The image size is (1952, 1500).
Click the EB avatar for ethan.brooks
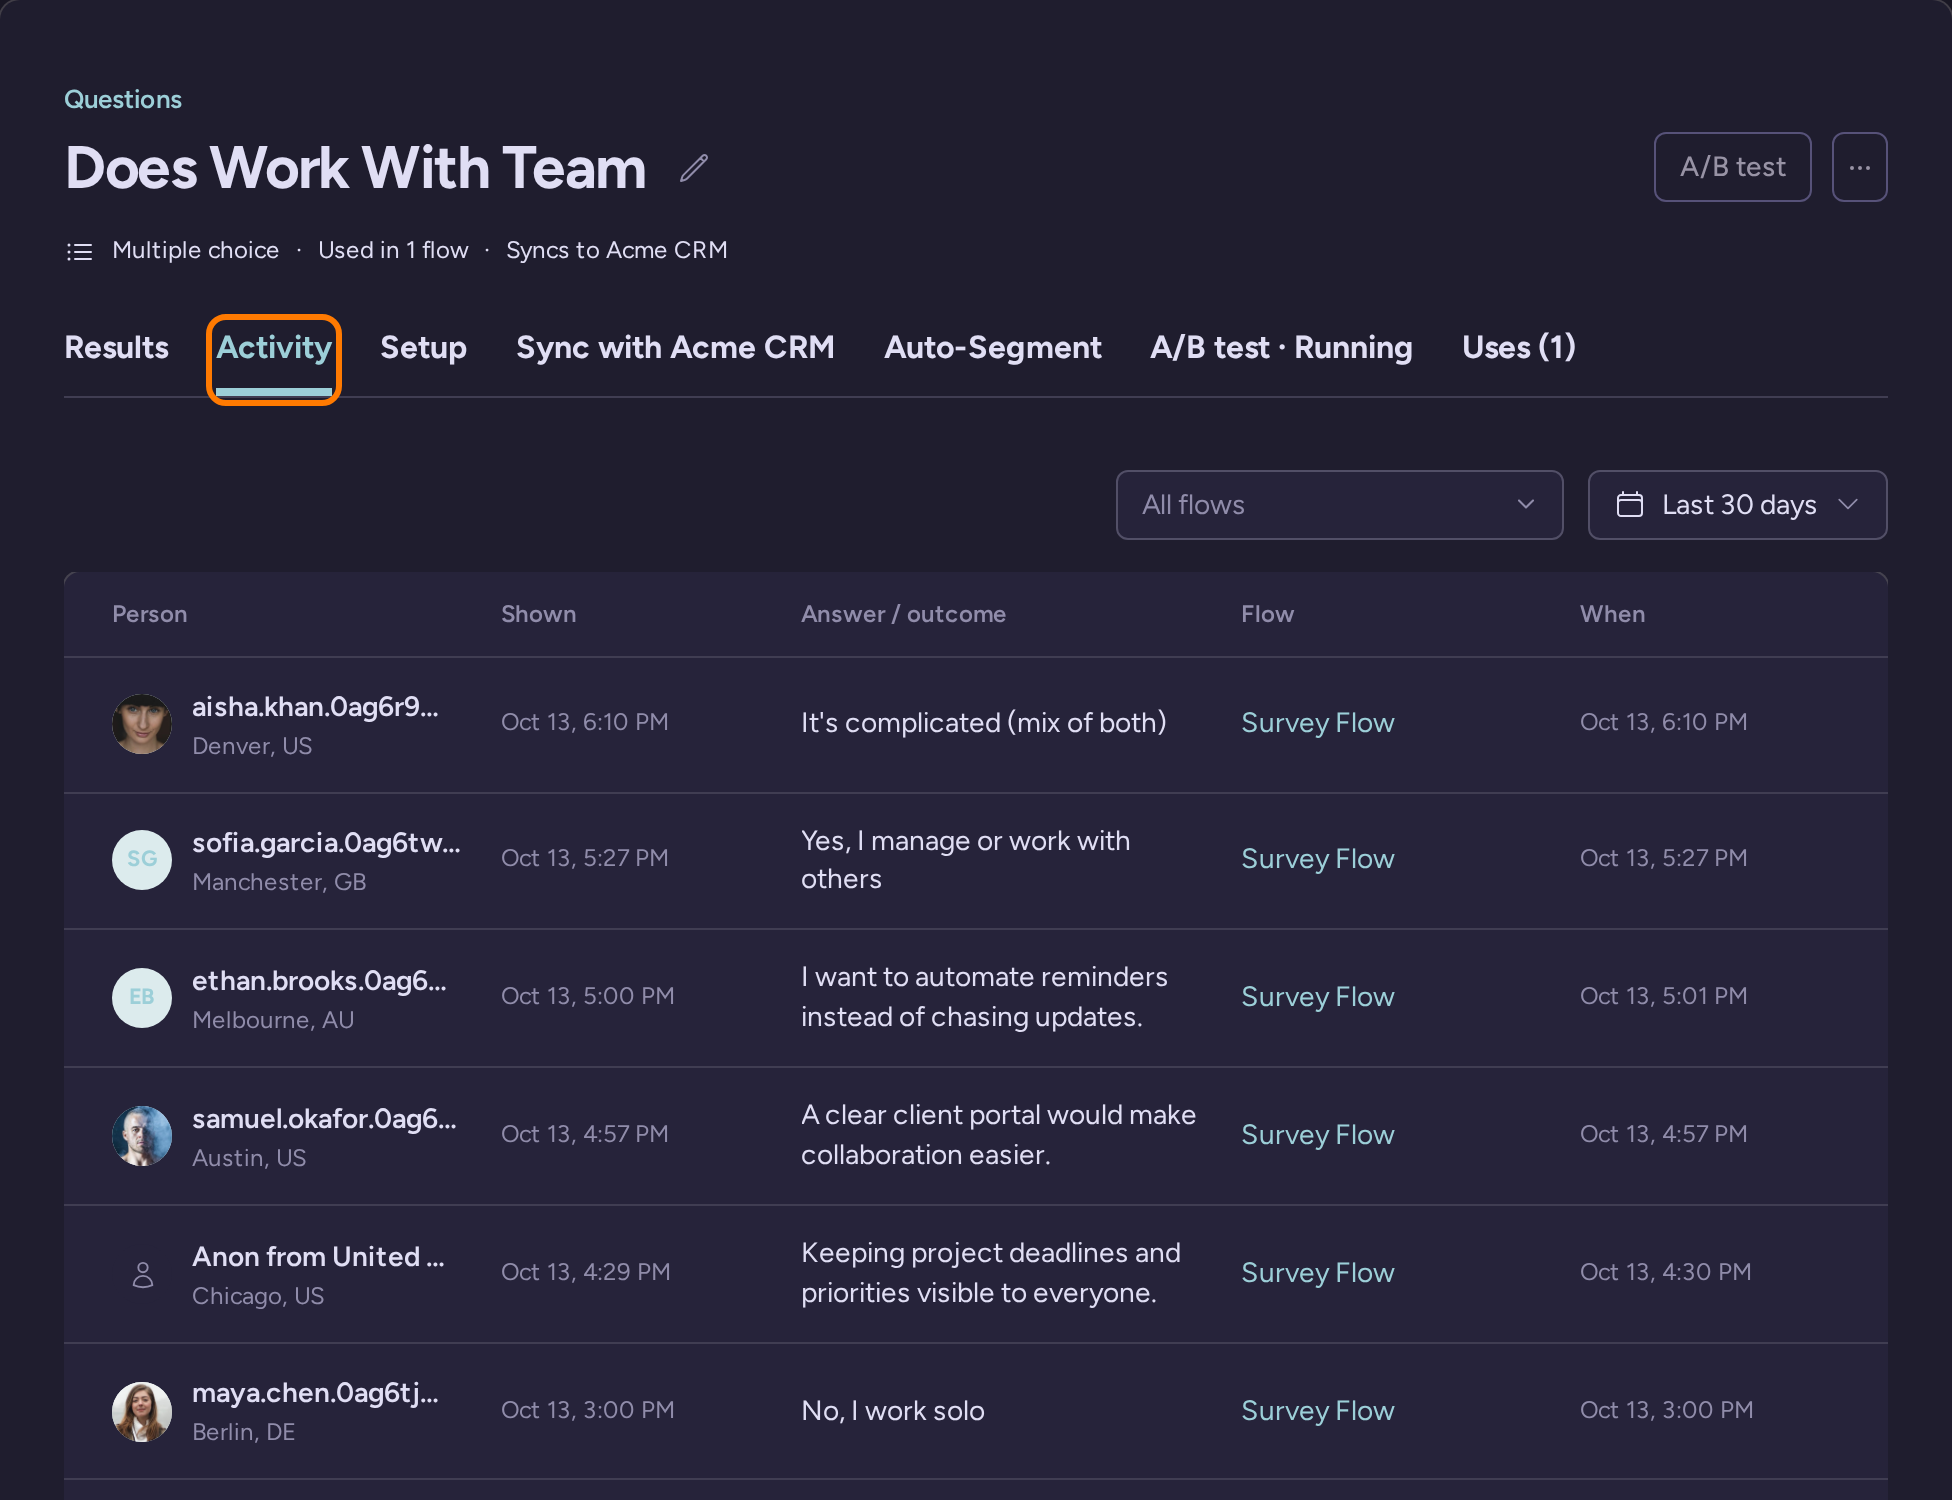[142, 998]
